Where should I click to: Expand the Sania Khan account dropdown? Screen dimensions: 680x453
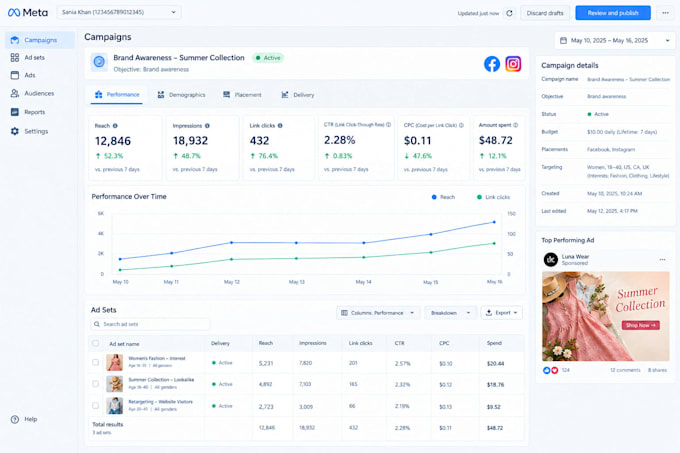pyautogui.click(x=119, y=12)
